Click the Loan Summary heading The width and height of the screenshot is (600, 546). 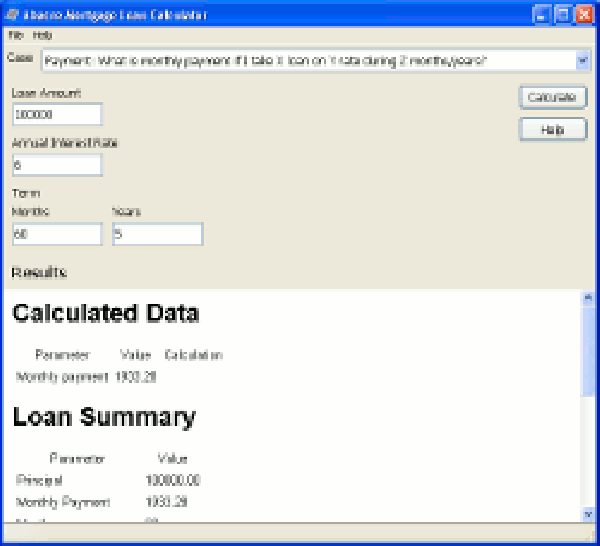coord(104,417)
